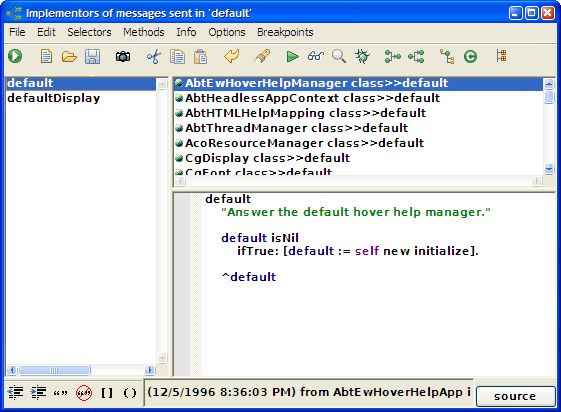Click the save floppy disk icon

(x=92, y=57)
